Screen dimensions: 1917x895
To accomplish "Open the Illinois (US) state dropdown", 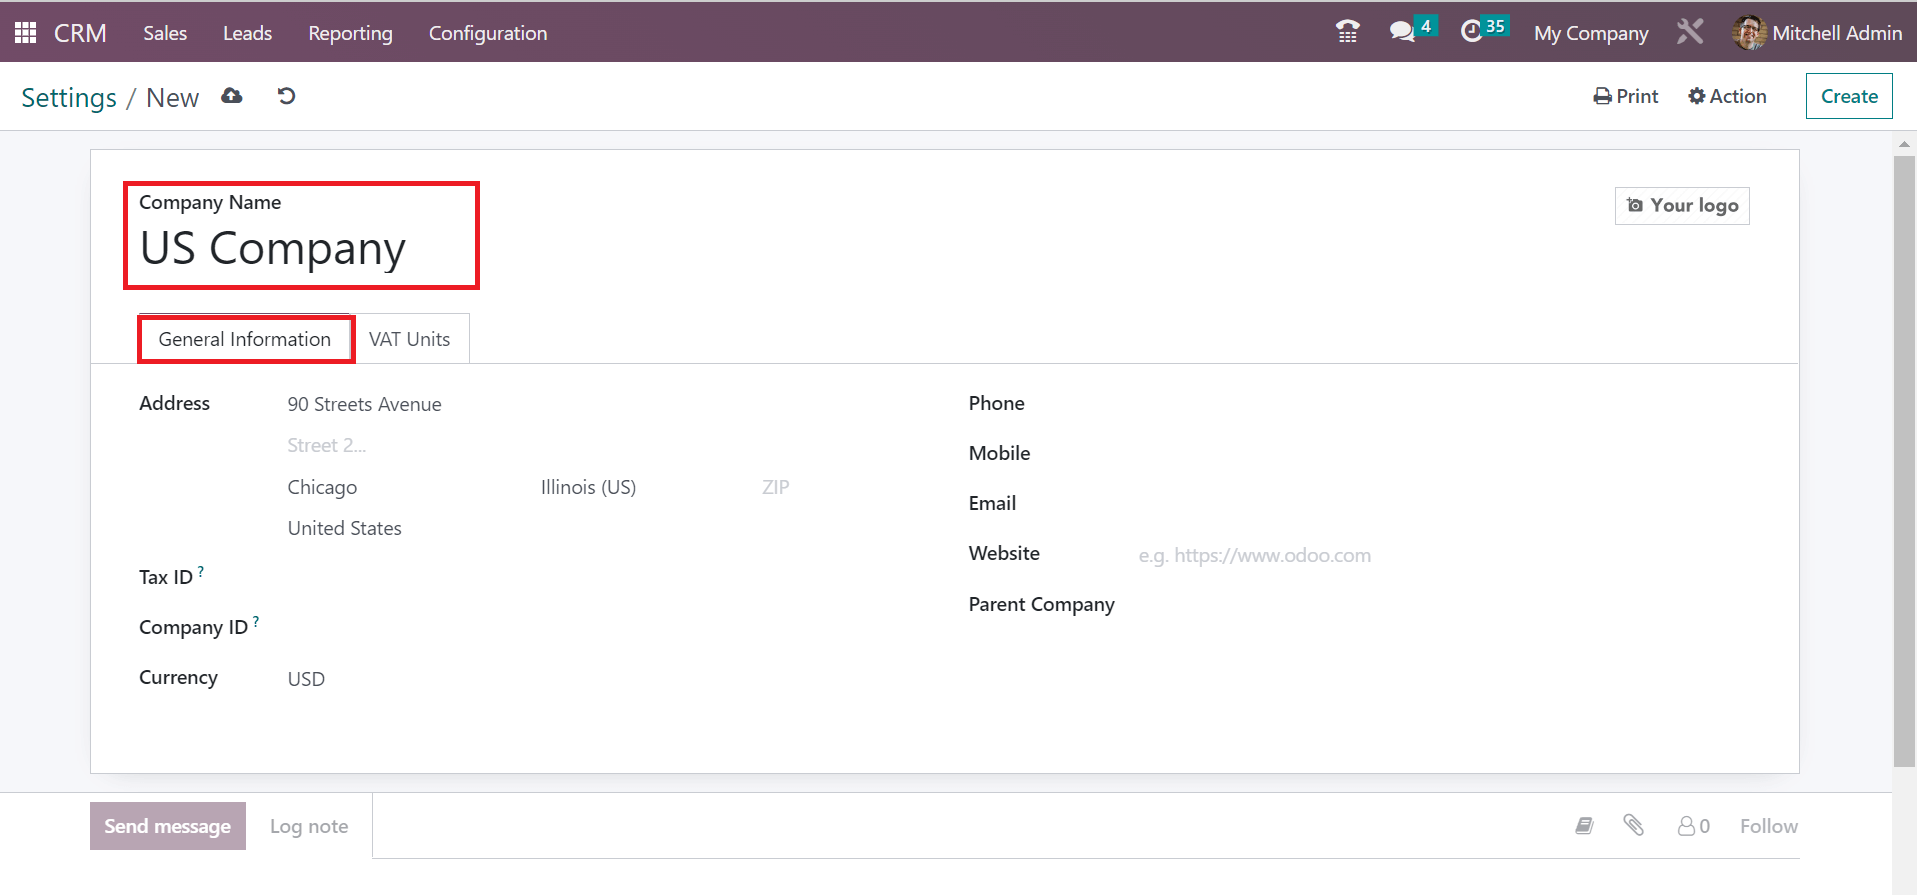I will 640,487.
